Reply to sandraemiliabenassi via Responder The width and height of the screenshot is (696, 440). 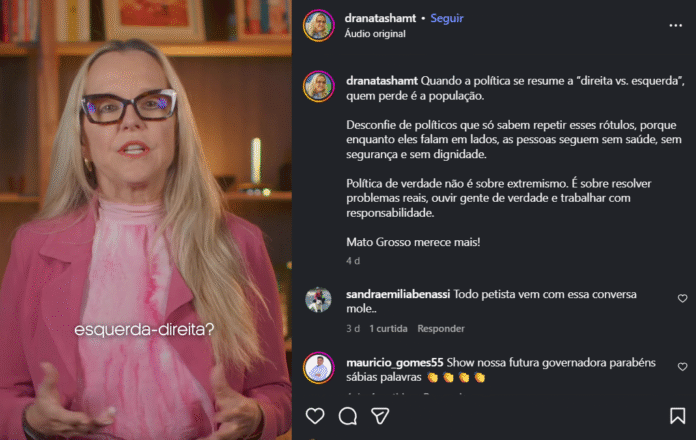(x=441, y=329)
